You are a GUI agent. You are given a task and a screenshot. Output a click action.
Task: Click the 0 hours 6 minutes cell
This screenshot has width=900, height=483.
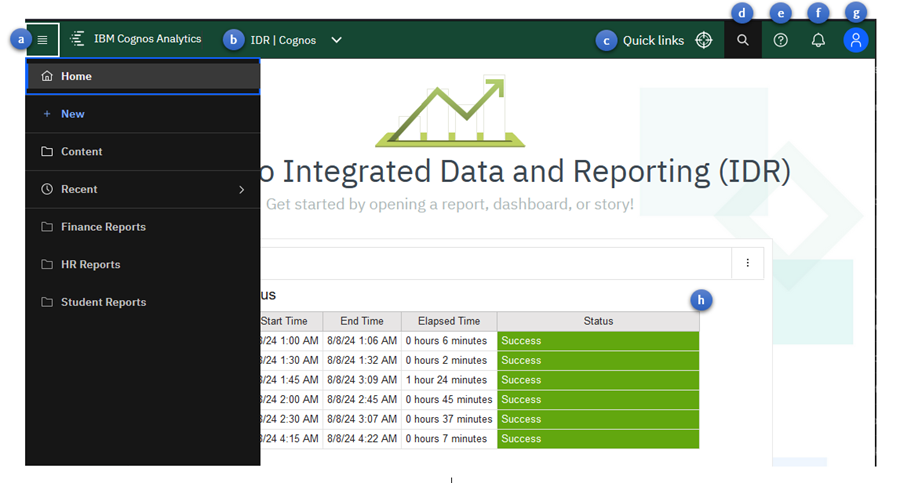[449, 341]
